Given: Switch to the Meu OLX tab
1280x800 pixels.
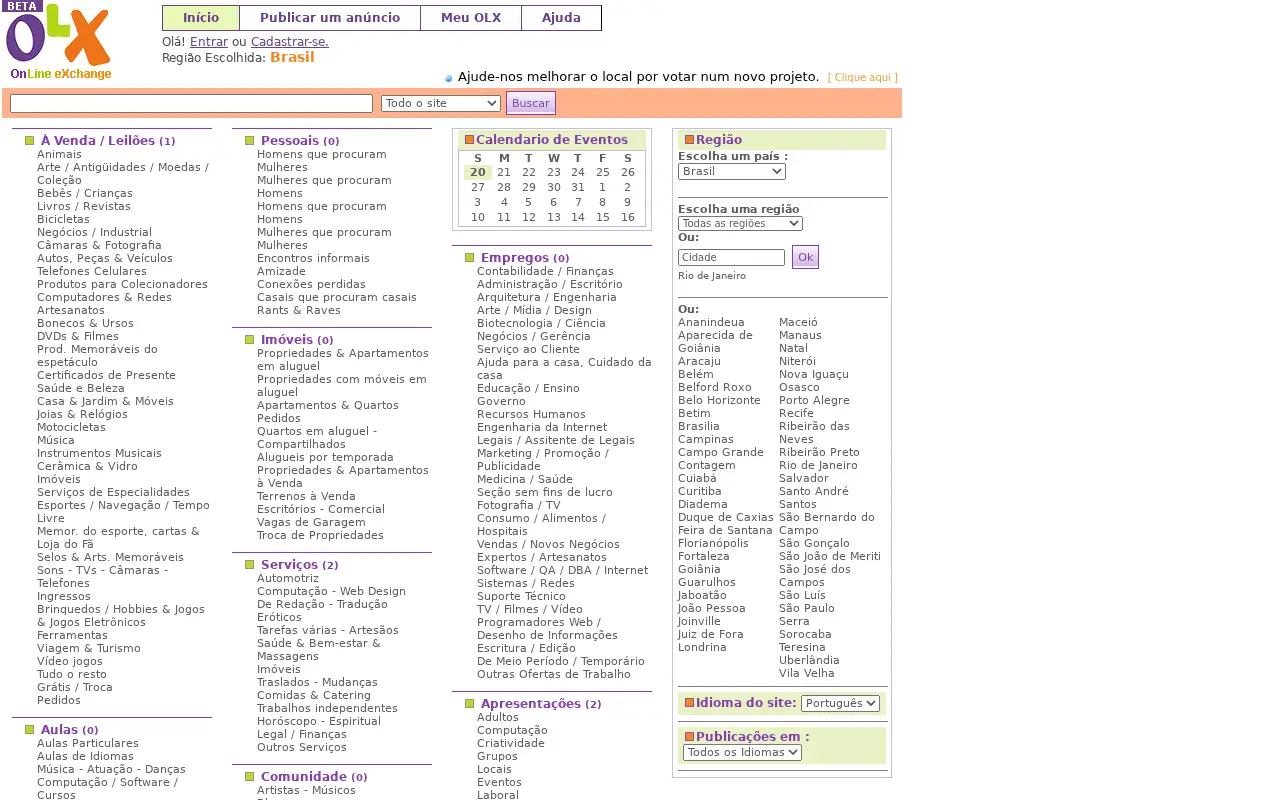Looking at the screenshot, I should [471, 18].
